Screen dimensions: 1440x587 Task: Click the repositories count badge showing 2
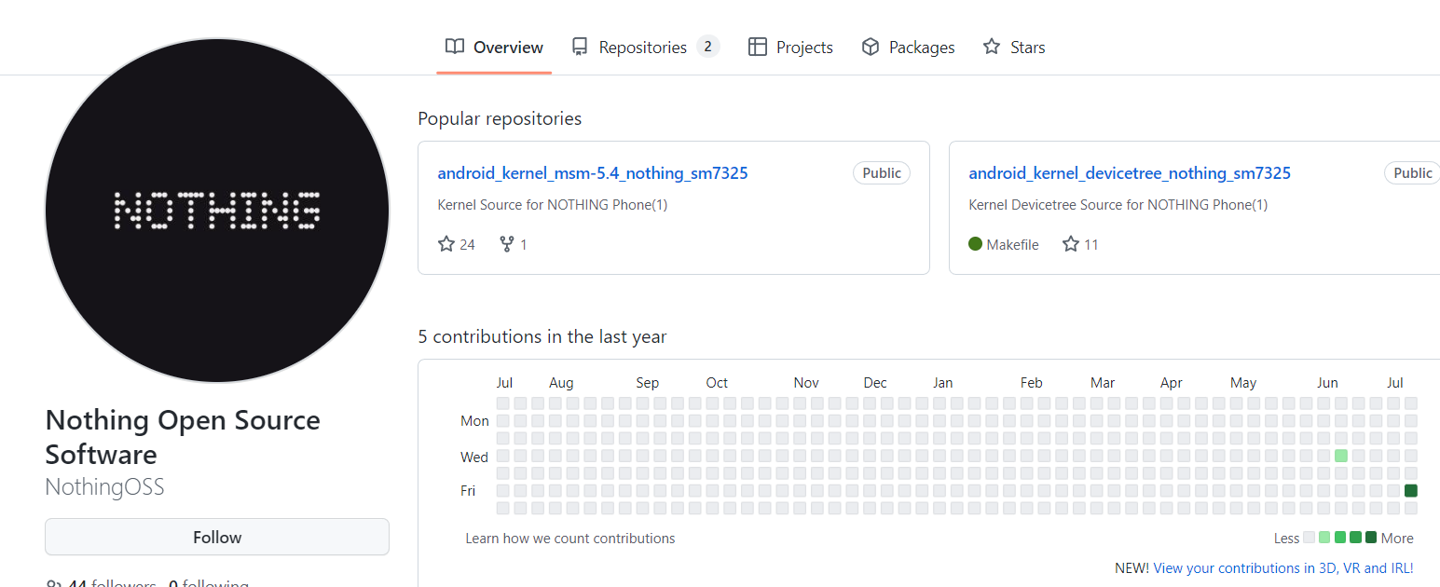[708, 47]
